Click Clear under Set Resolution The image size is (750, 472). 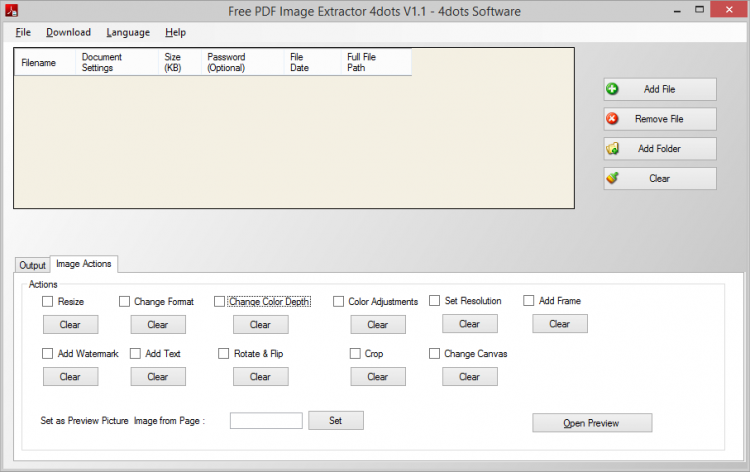tap(470, 324)
